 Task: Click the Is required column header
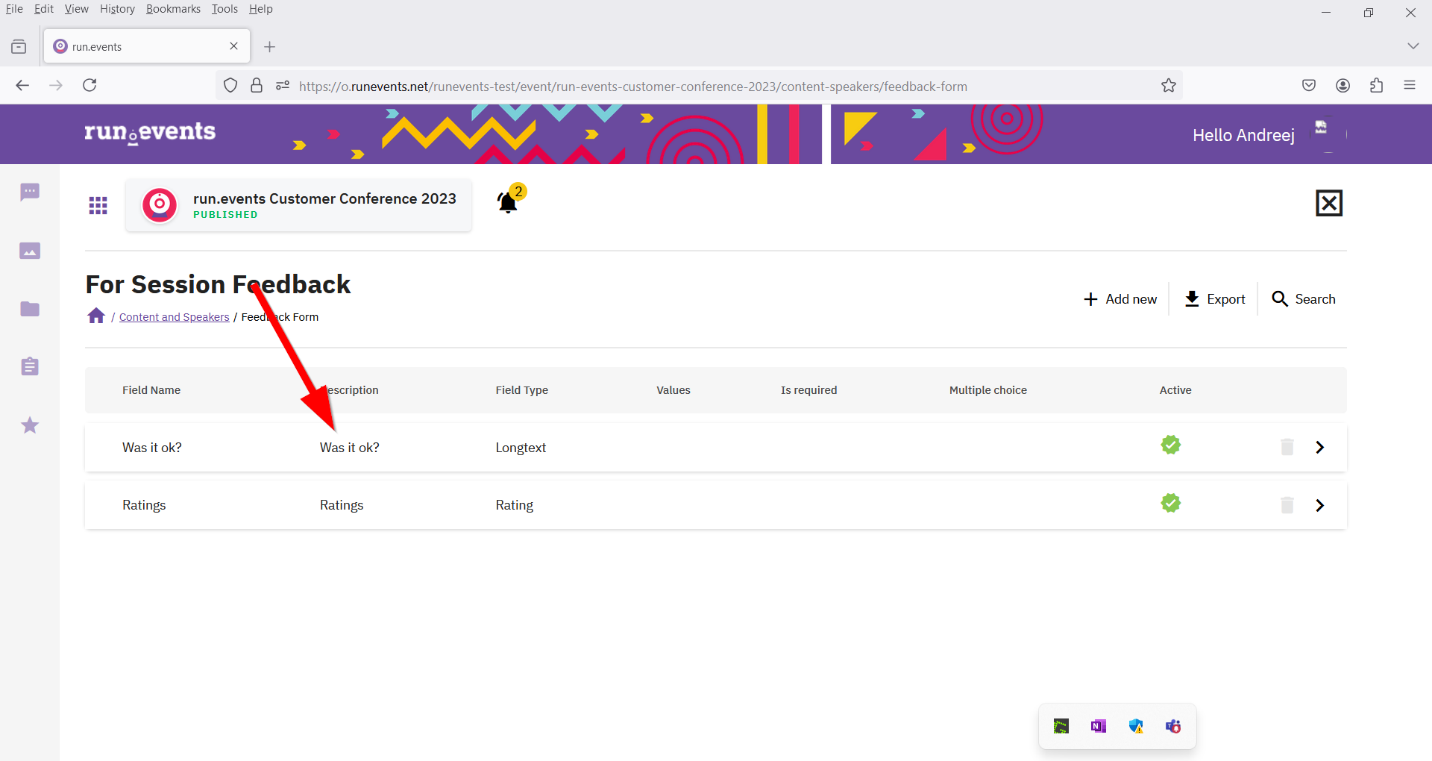click(x=809, y=390)
